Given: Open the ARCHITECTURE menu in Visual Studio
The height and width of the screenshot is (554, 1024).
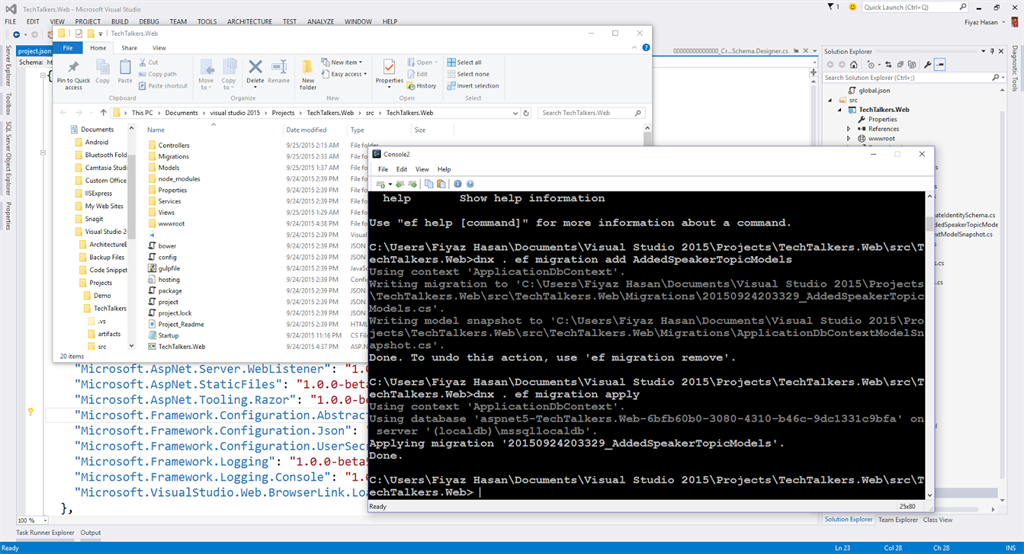Looking at the screenshot, I should tap(251, 20).
